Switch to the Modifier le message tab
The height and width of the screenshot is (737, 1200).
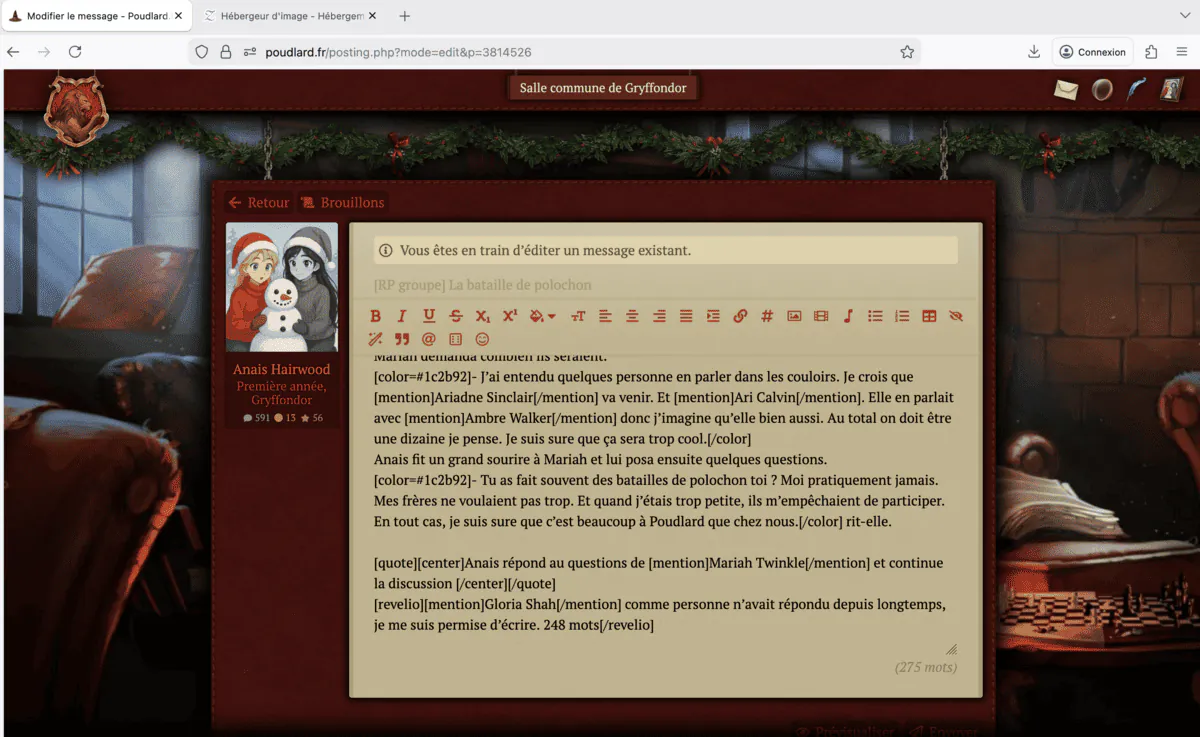click(96, 16)
